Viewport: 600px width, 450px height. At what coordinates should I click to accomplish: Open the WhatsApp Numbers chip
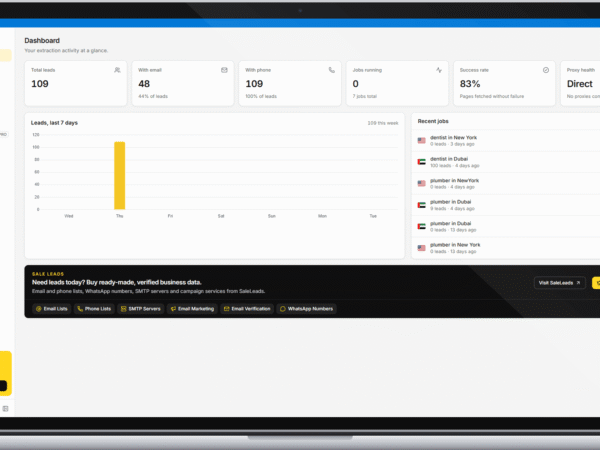[307, 309]
